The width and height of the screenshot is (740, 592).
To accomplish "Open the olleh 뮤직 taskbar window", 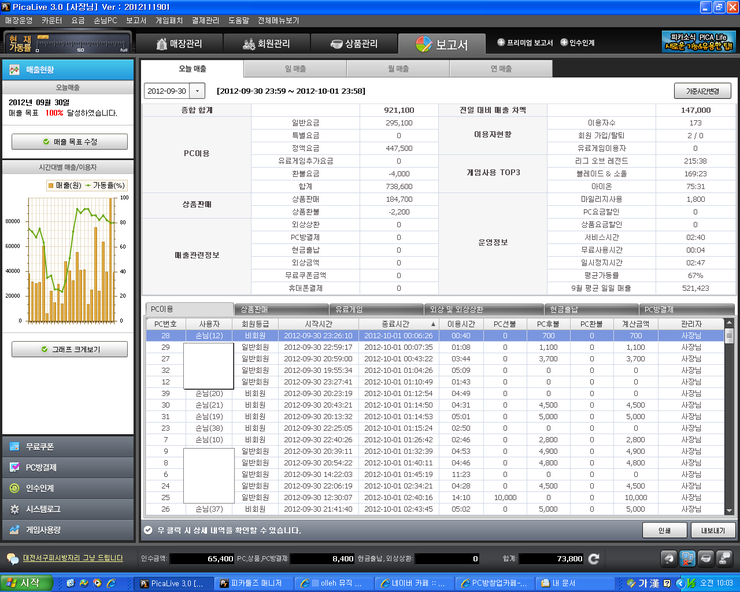I will click(x=333, y=584).
